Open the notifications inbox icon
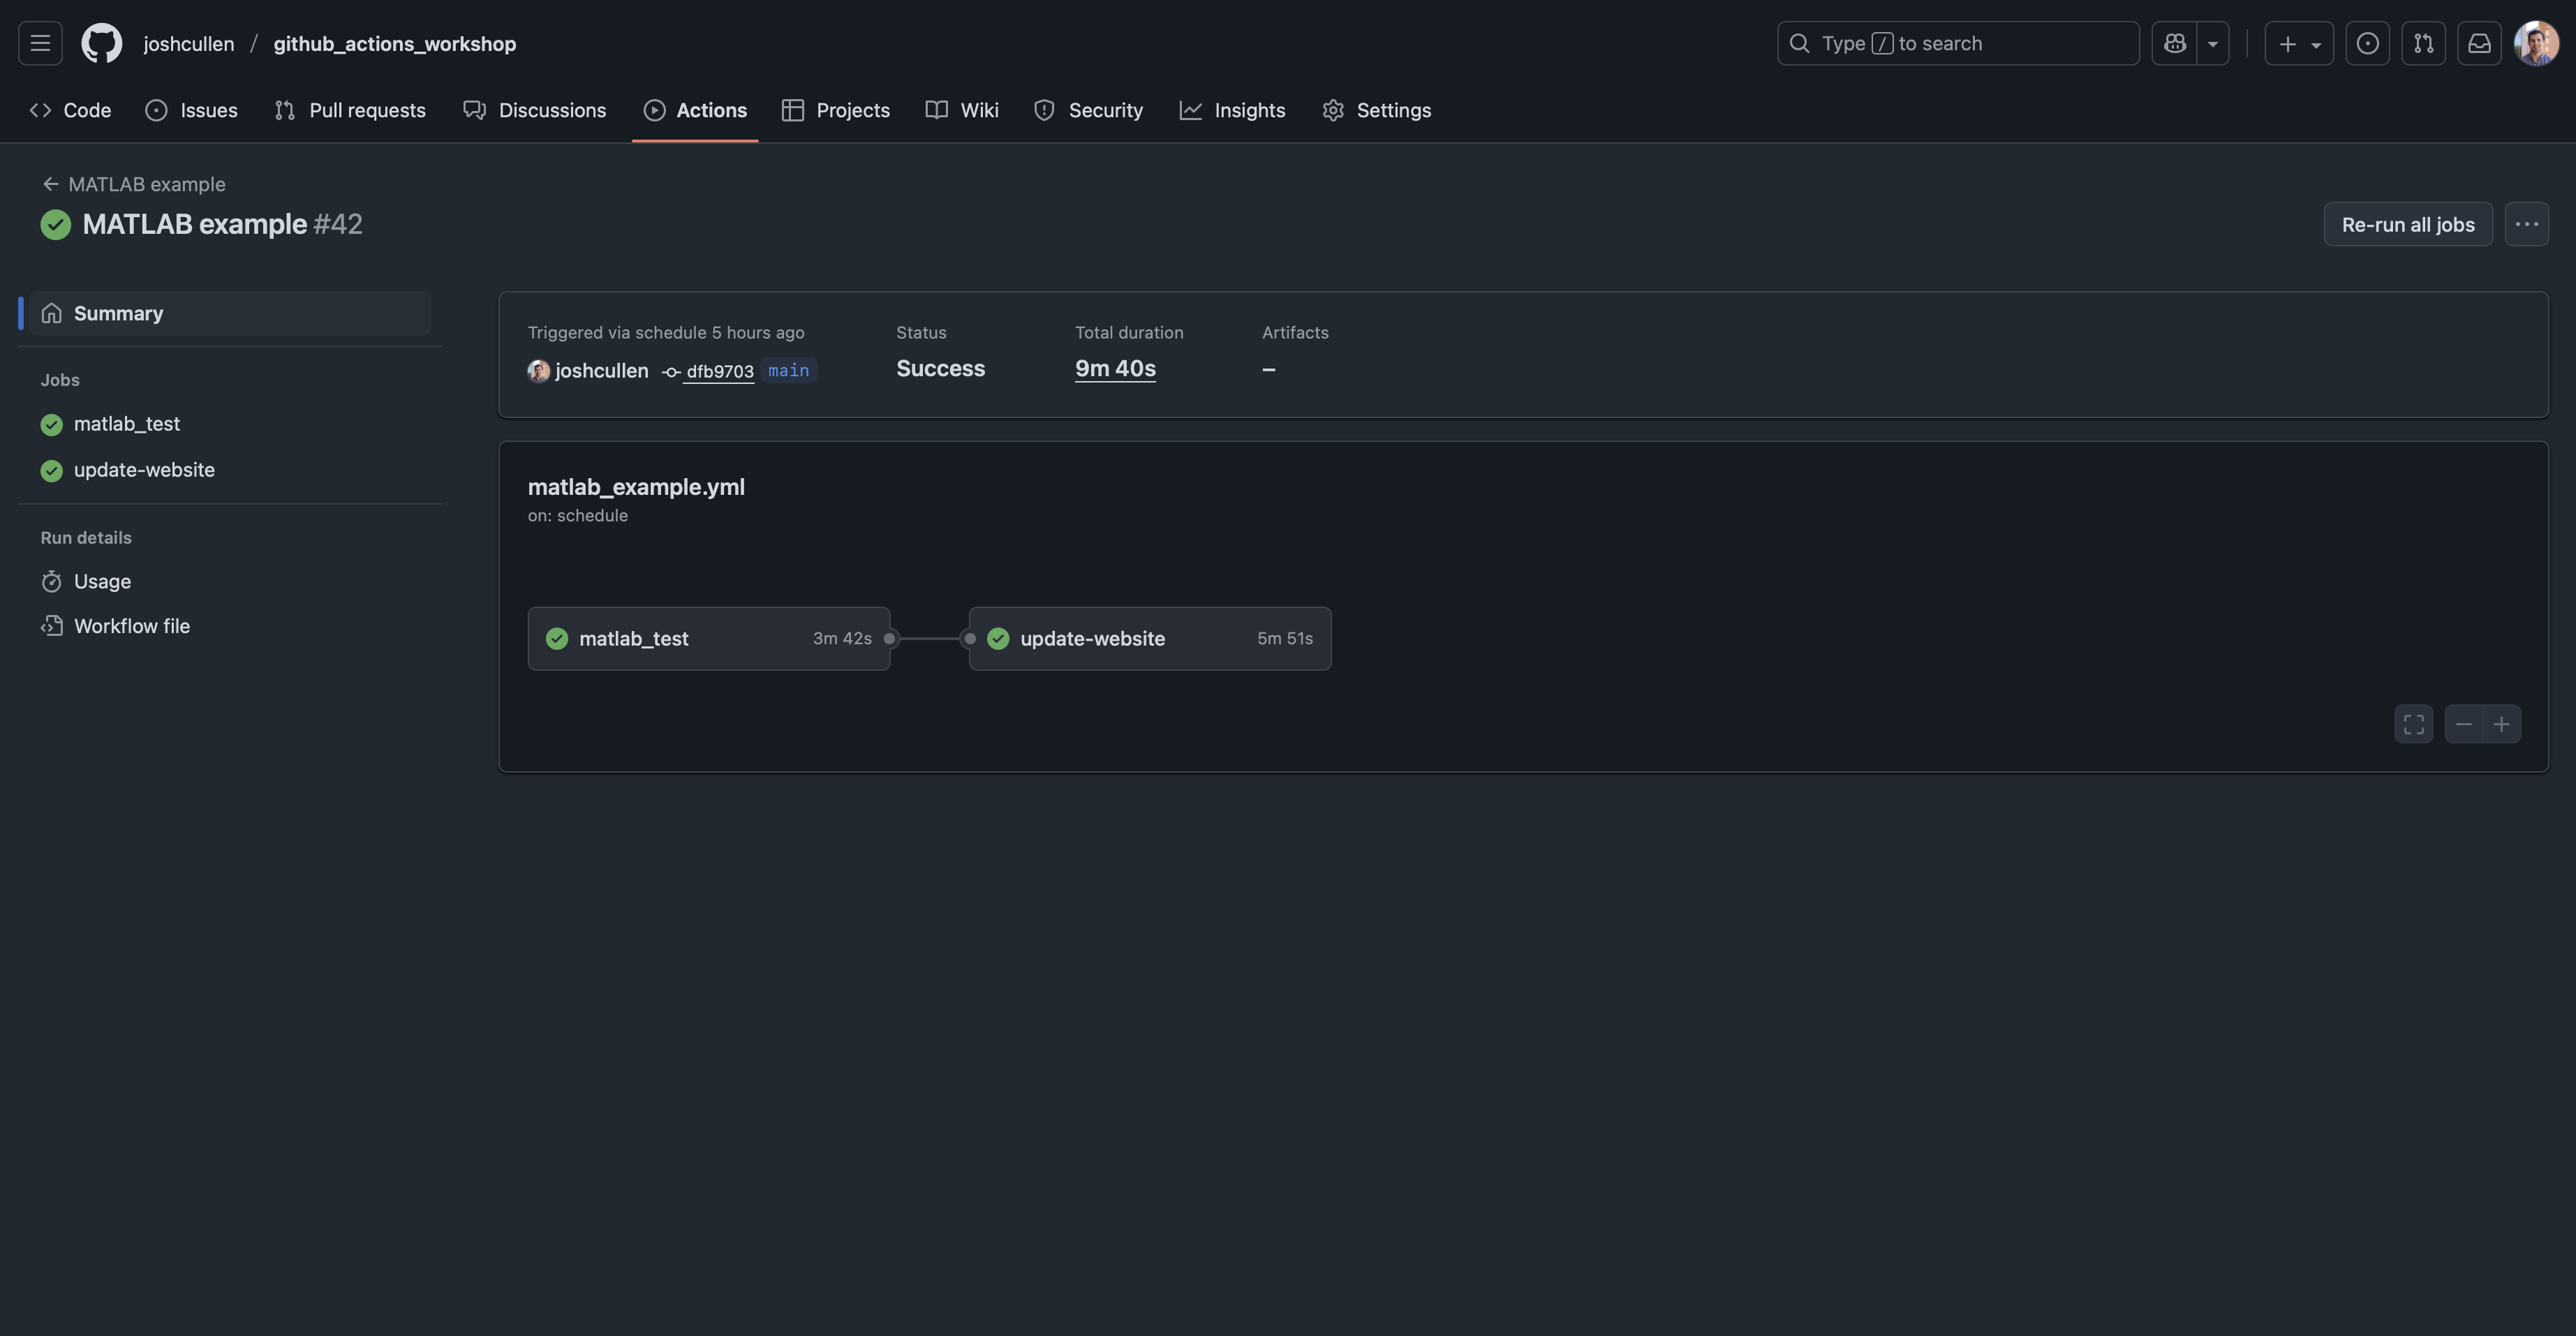The height and width of the screenshot is (1336, 2576). pos(2479,43)
